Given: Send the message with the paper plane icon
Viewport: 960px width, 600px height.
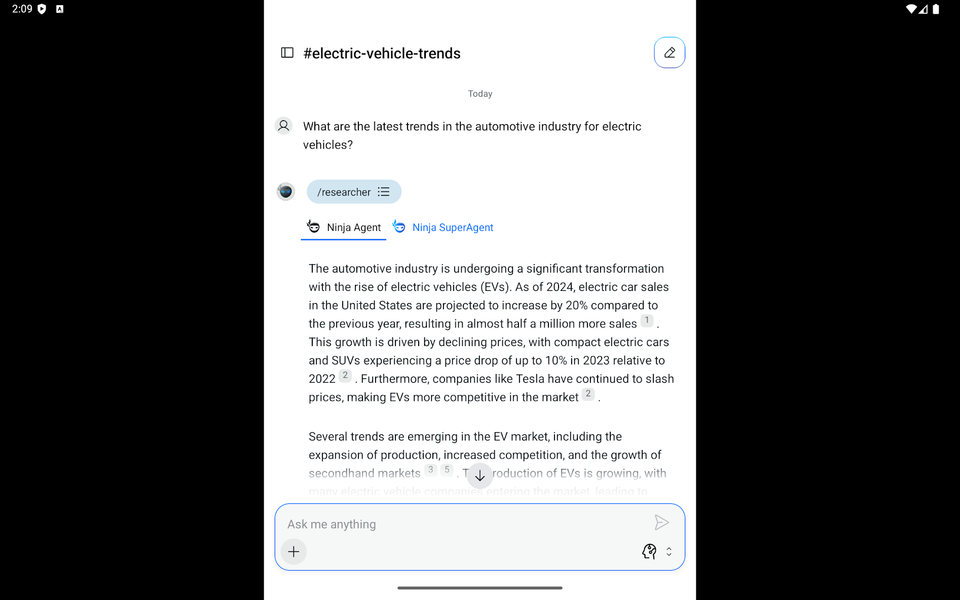Looking at the screenshot, I should click(661, 522).
